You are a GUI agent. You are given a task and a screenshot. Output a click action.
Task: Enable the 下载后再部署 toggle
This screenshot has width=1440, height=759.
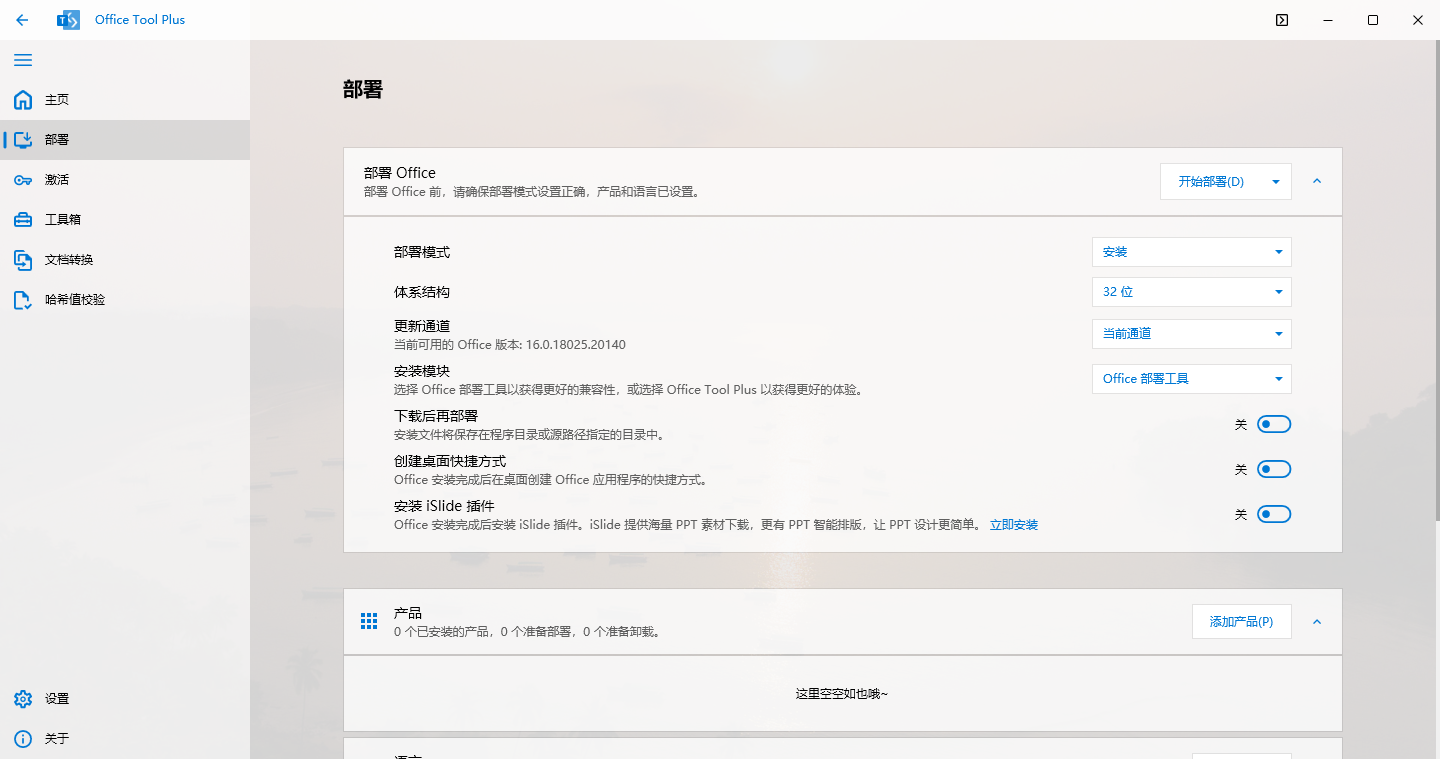(x=1274, y=423)
